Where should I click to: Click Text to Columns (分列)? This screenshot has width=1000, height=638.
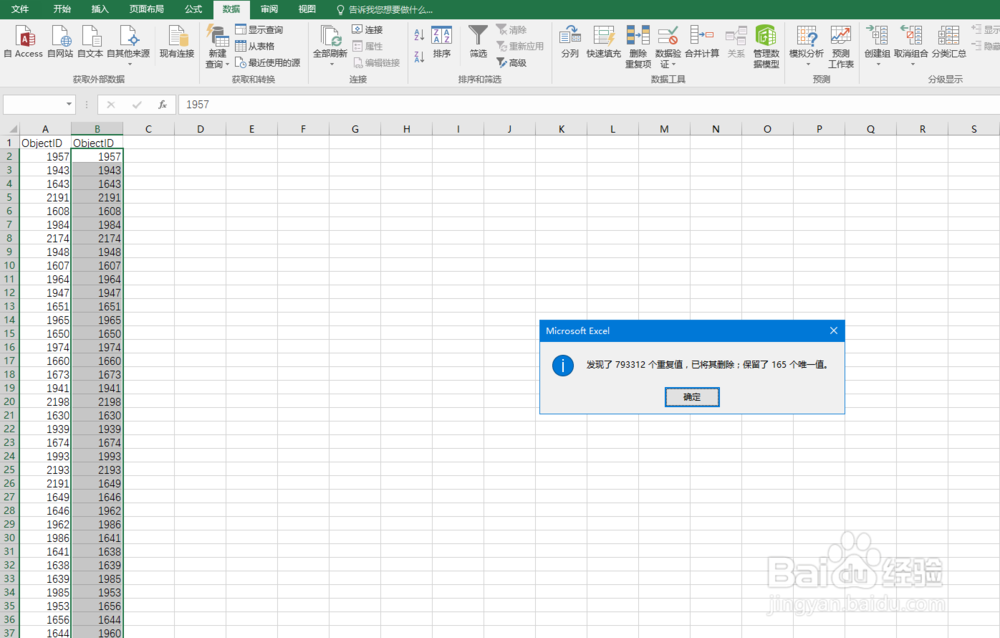tap(570, 42)
